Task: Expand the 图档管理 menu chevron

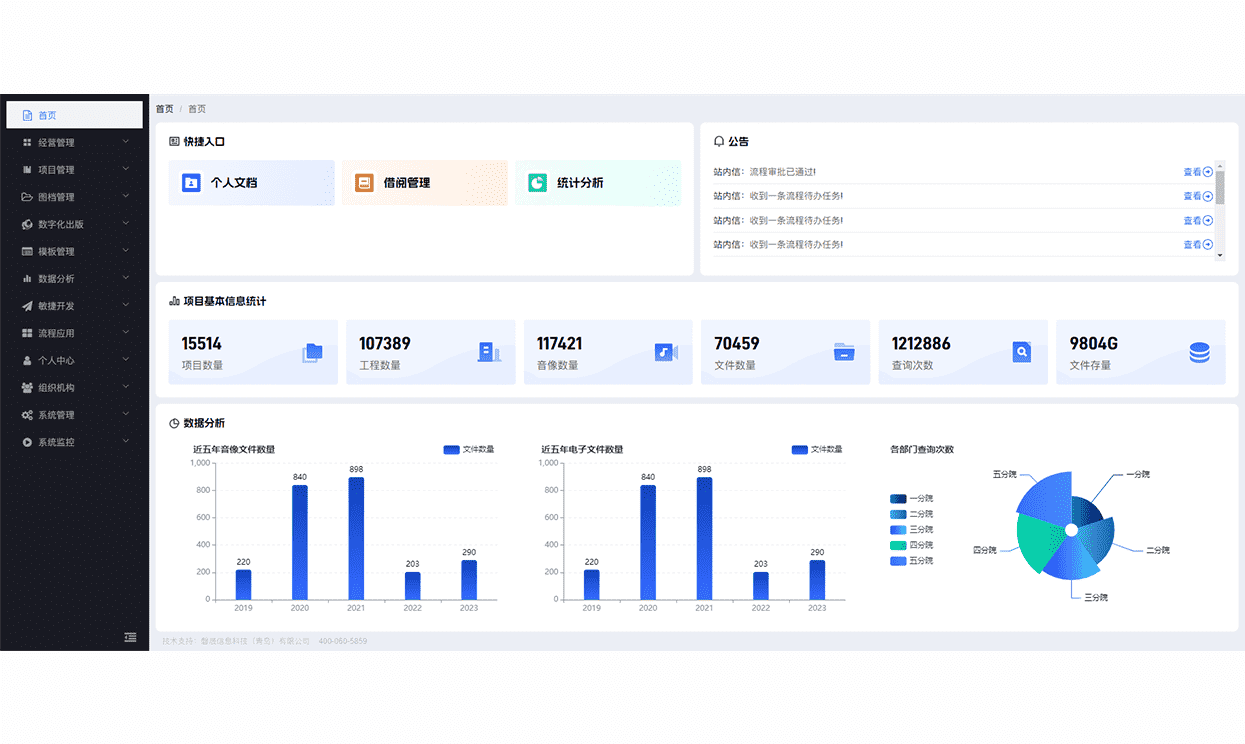Action: 125,197
